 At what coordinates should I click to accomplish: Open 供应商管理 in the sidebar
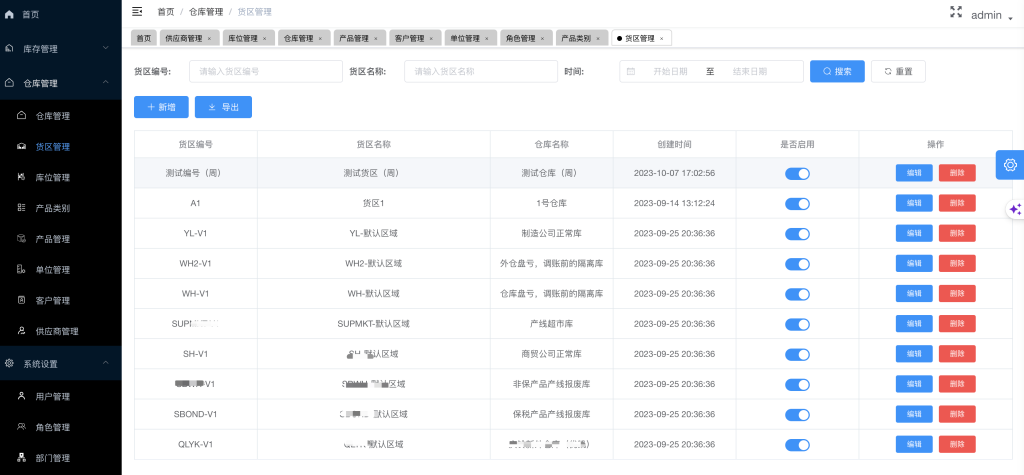(x=56, y=331)
